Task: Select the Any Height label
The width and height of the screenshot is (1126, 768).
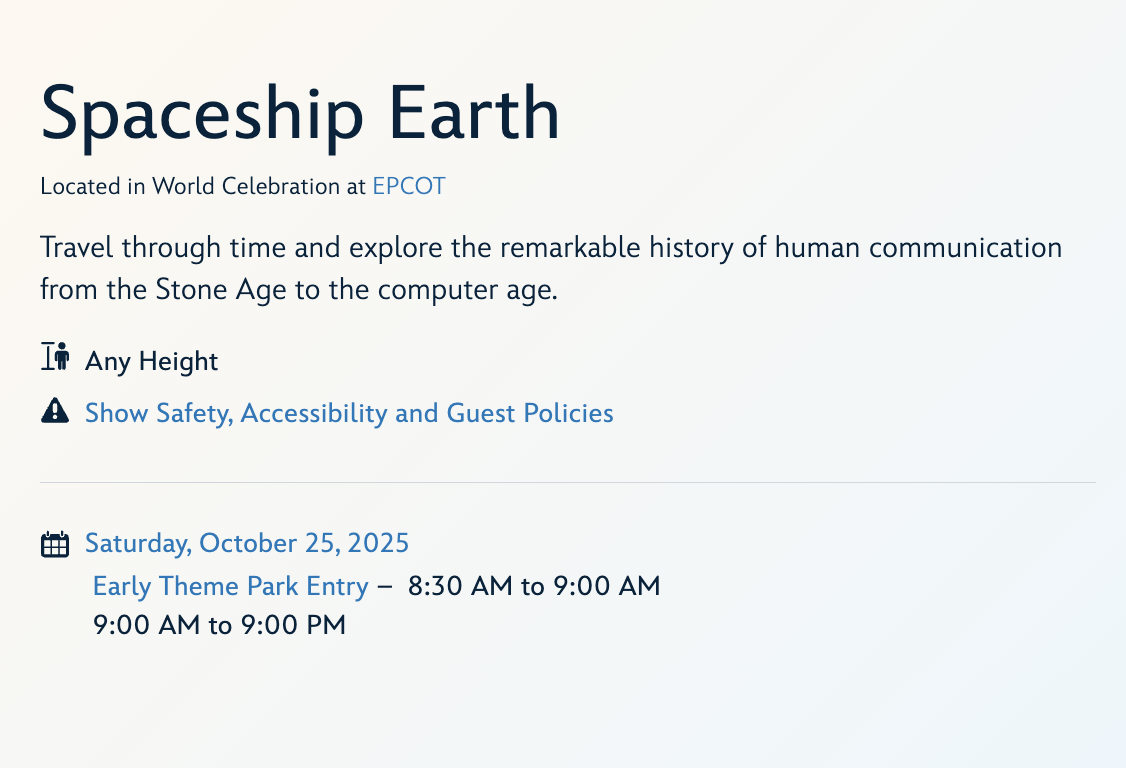Action: point(151,361)
